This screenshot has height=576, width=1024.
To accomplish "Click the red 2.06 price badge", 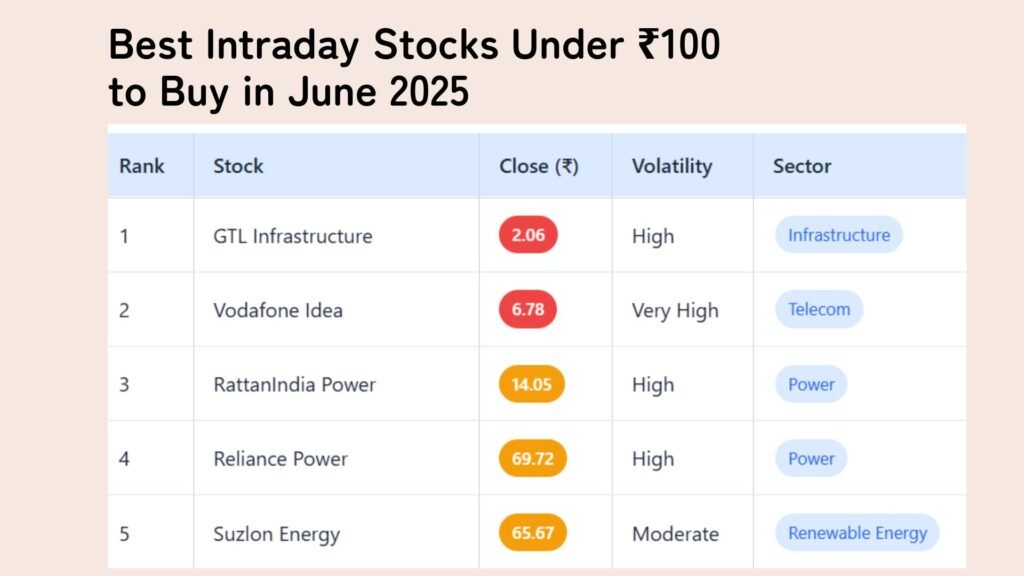I will coord(528,235).
